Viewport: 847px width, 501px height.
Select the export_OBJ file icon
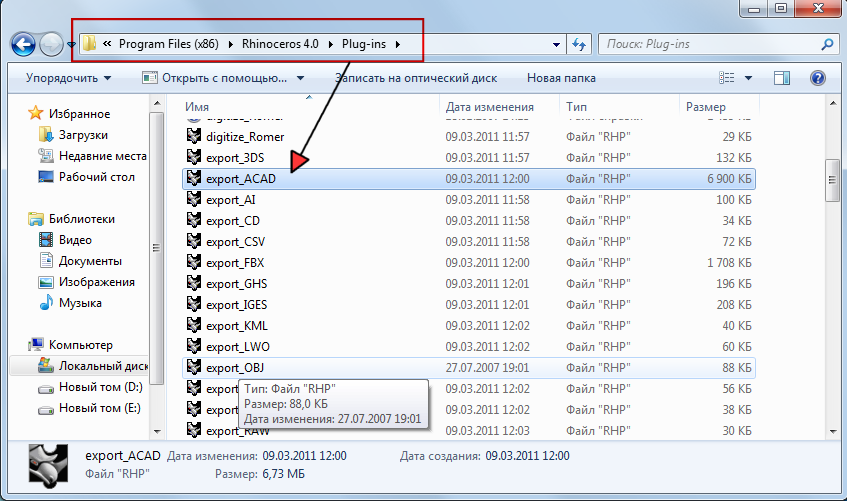pyautogui.click(x=194, y=368)
